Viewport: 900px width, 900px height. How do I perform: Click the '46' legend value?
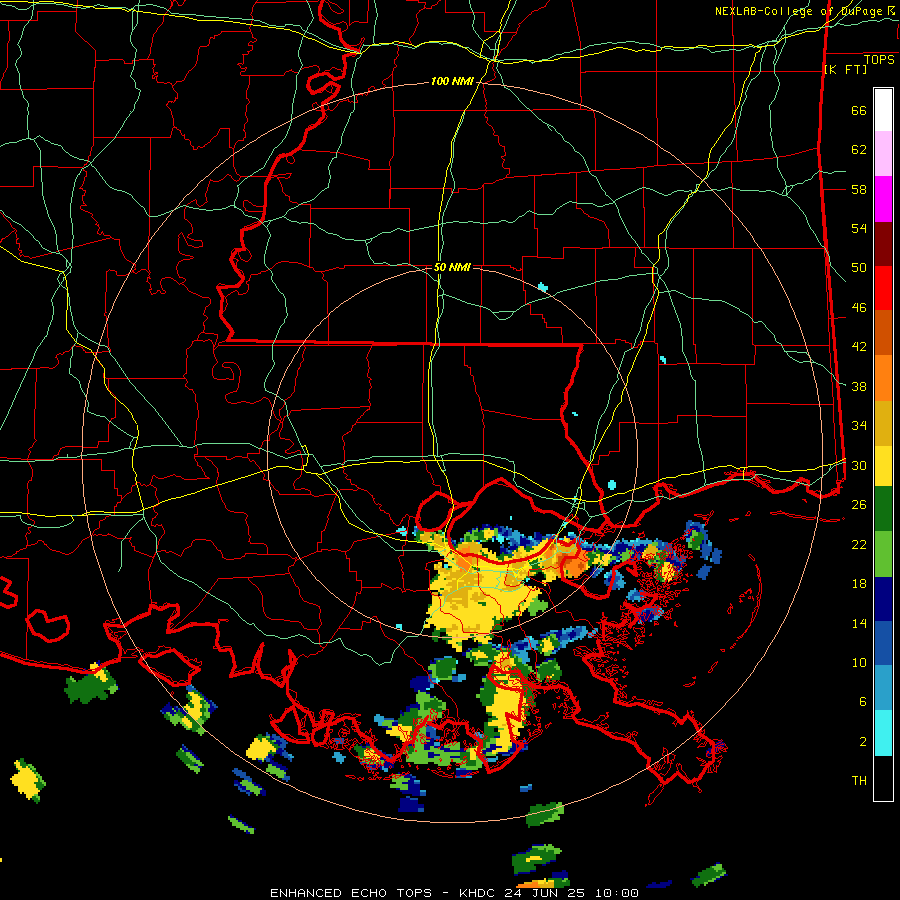point(859,307)
